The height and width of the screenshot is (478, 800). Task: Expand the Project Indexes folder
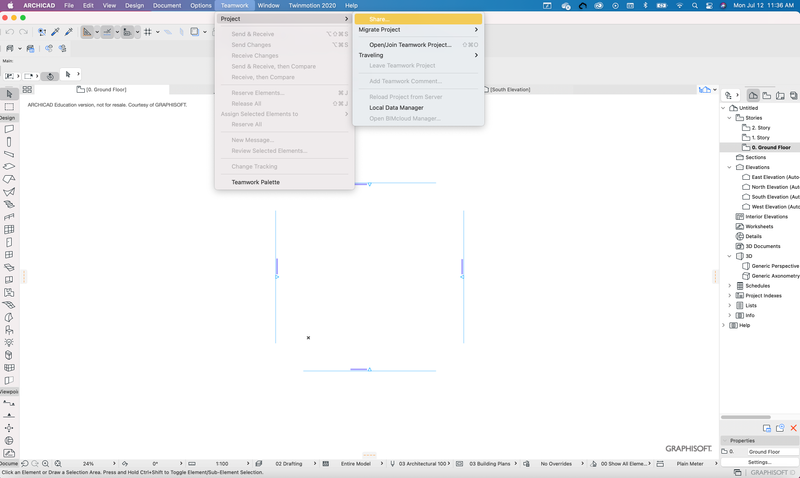(729, 296)
